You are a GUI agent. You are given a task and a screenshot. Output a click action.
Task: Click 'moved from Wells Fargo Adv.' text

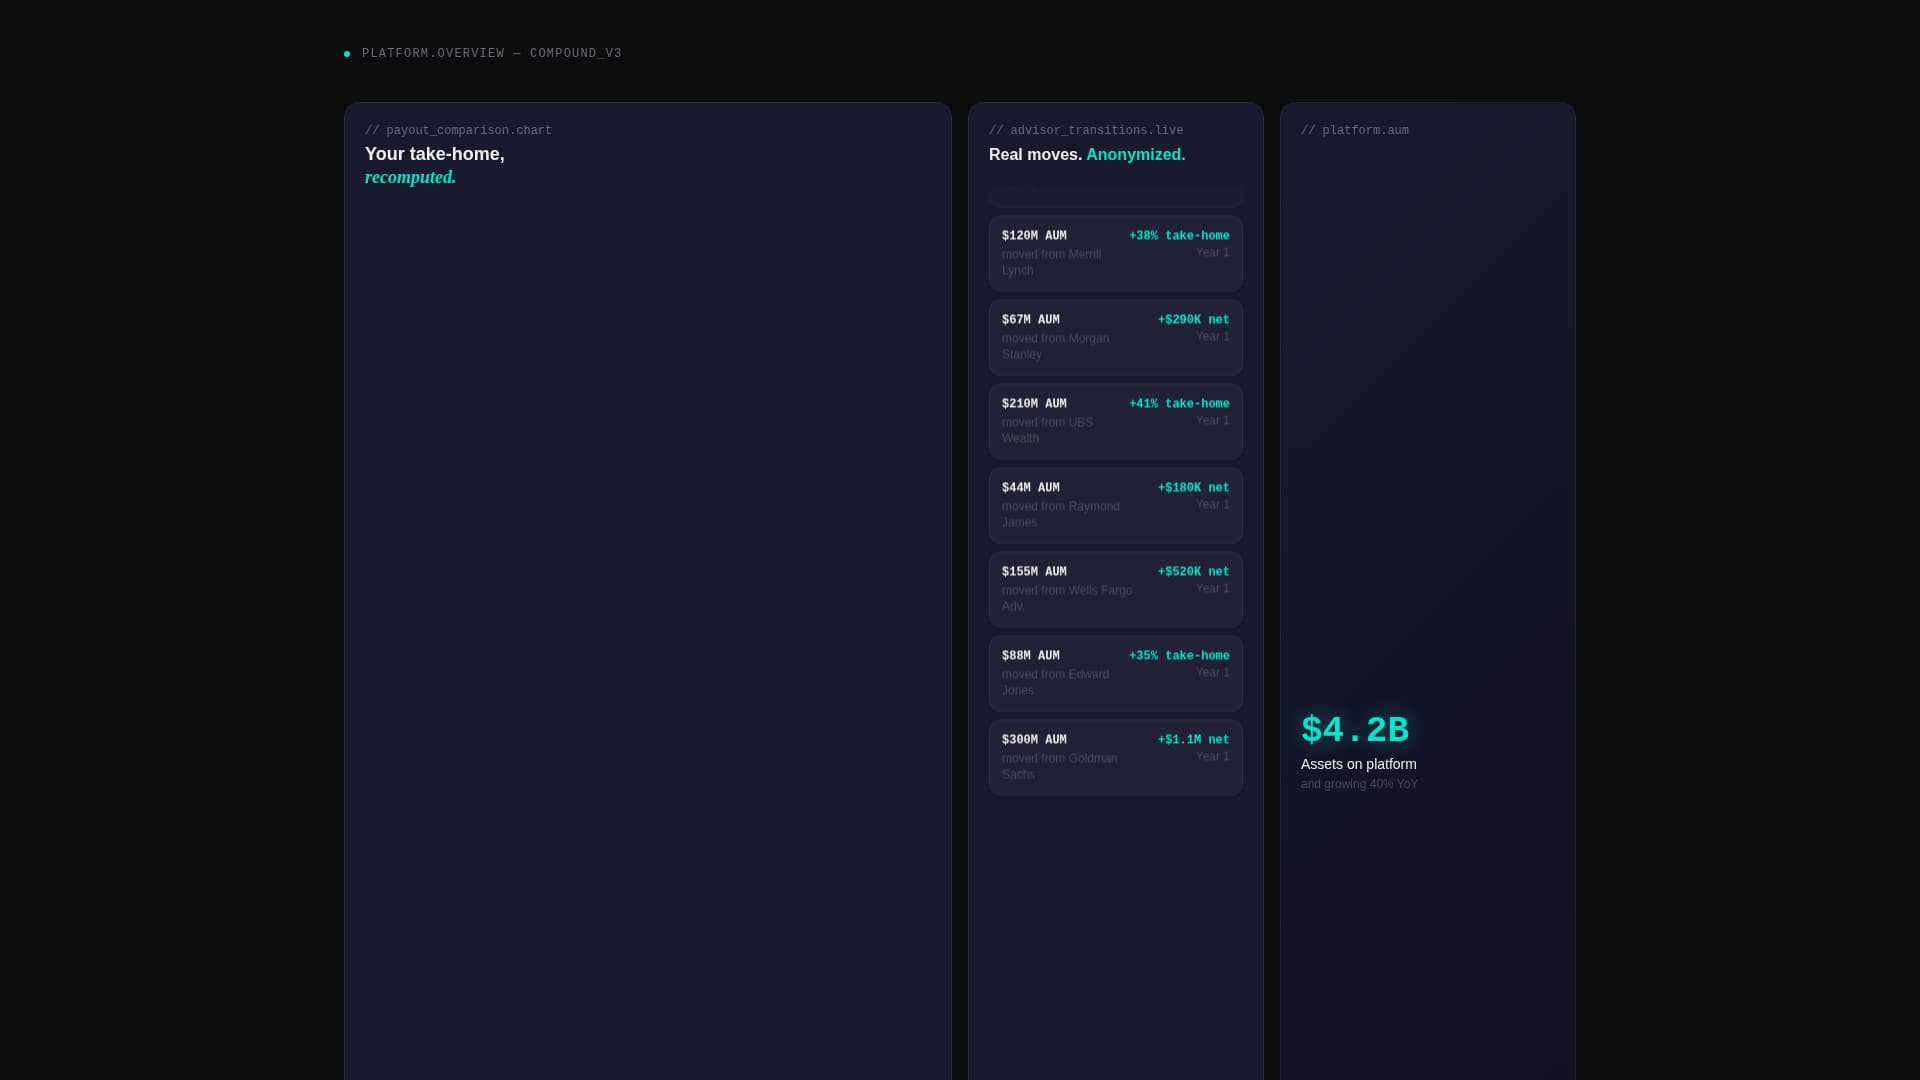pos(1067,598)
